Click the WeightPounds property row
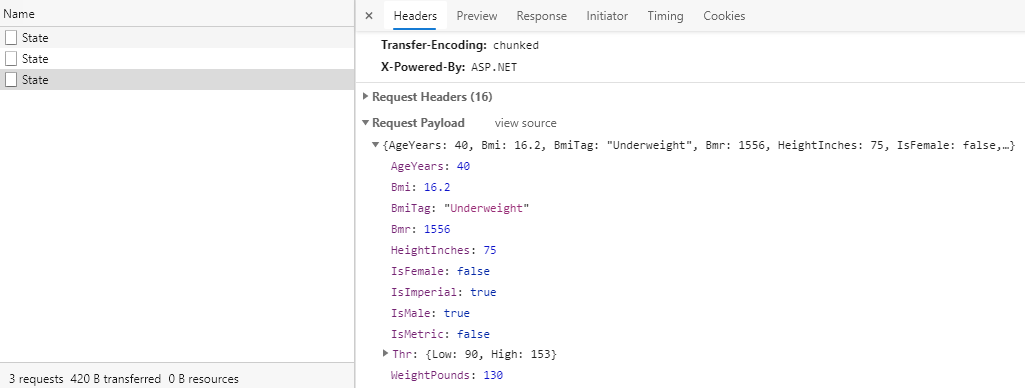 click(x=446, y=375)
